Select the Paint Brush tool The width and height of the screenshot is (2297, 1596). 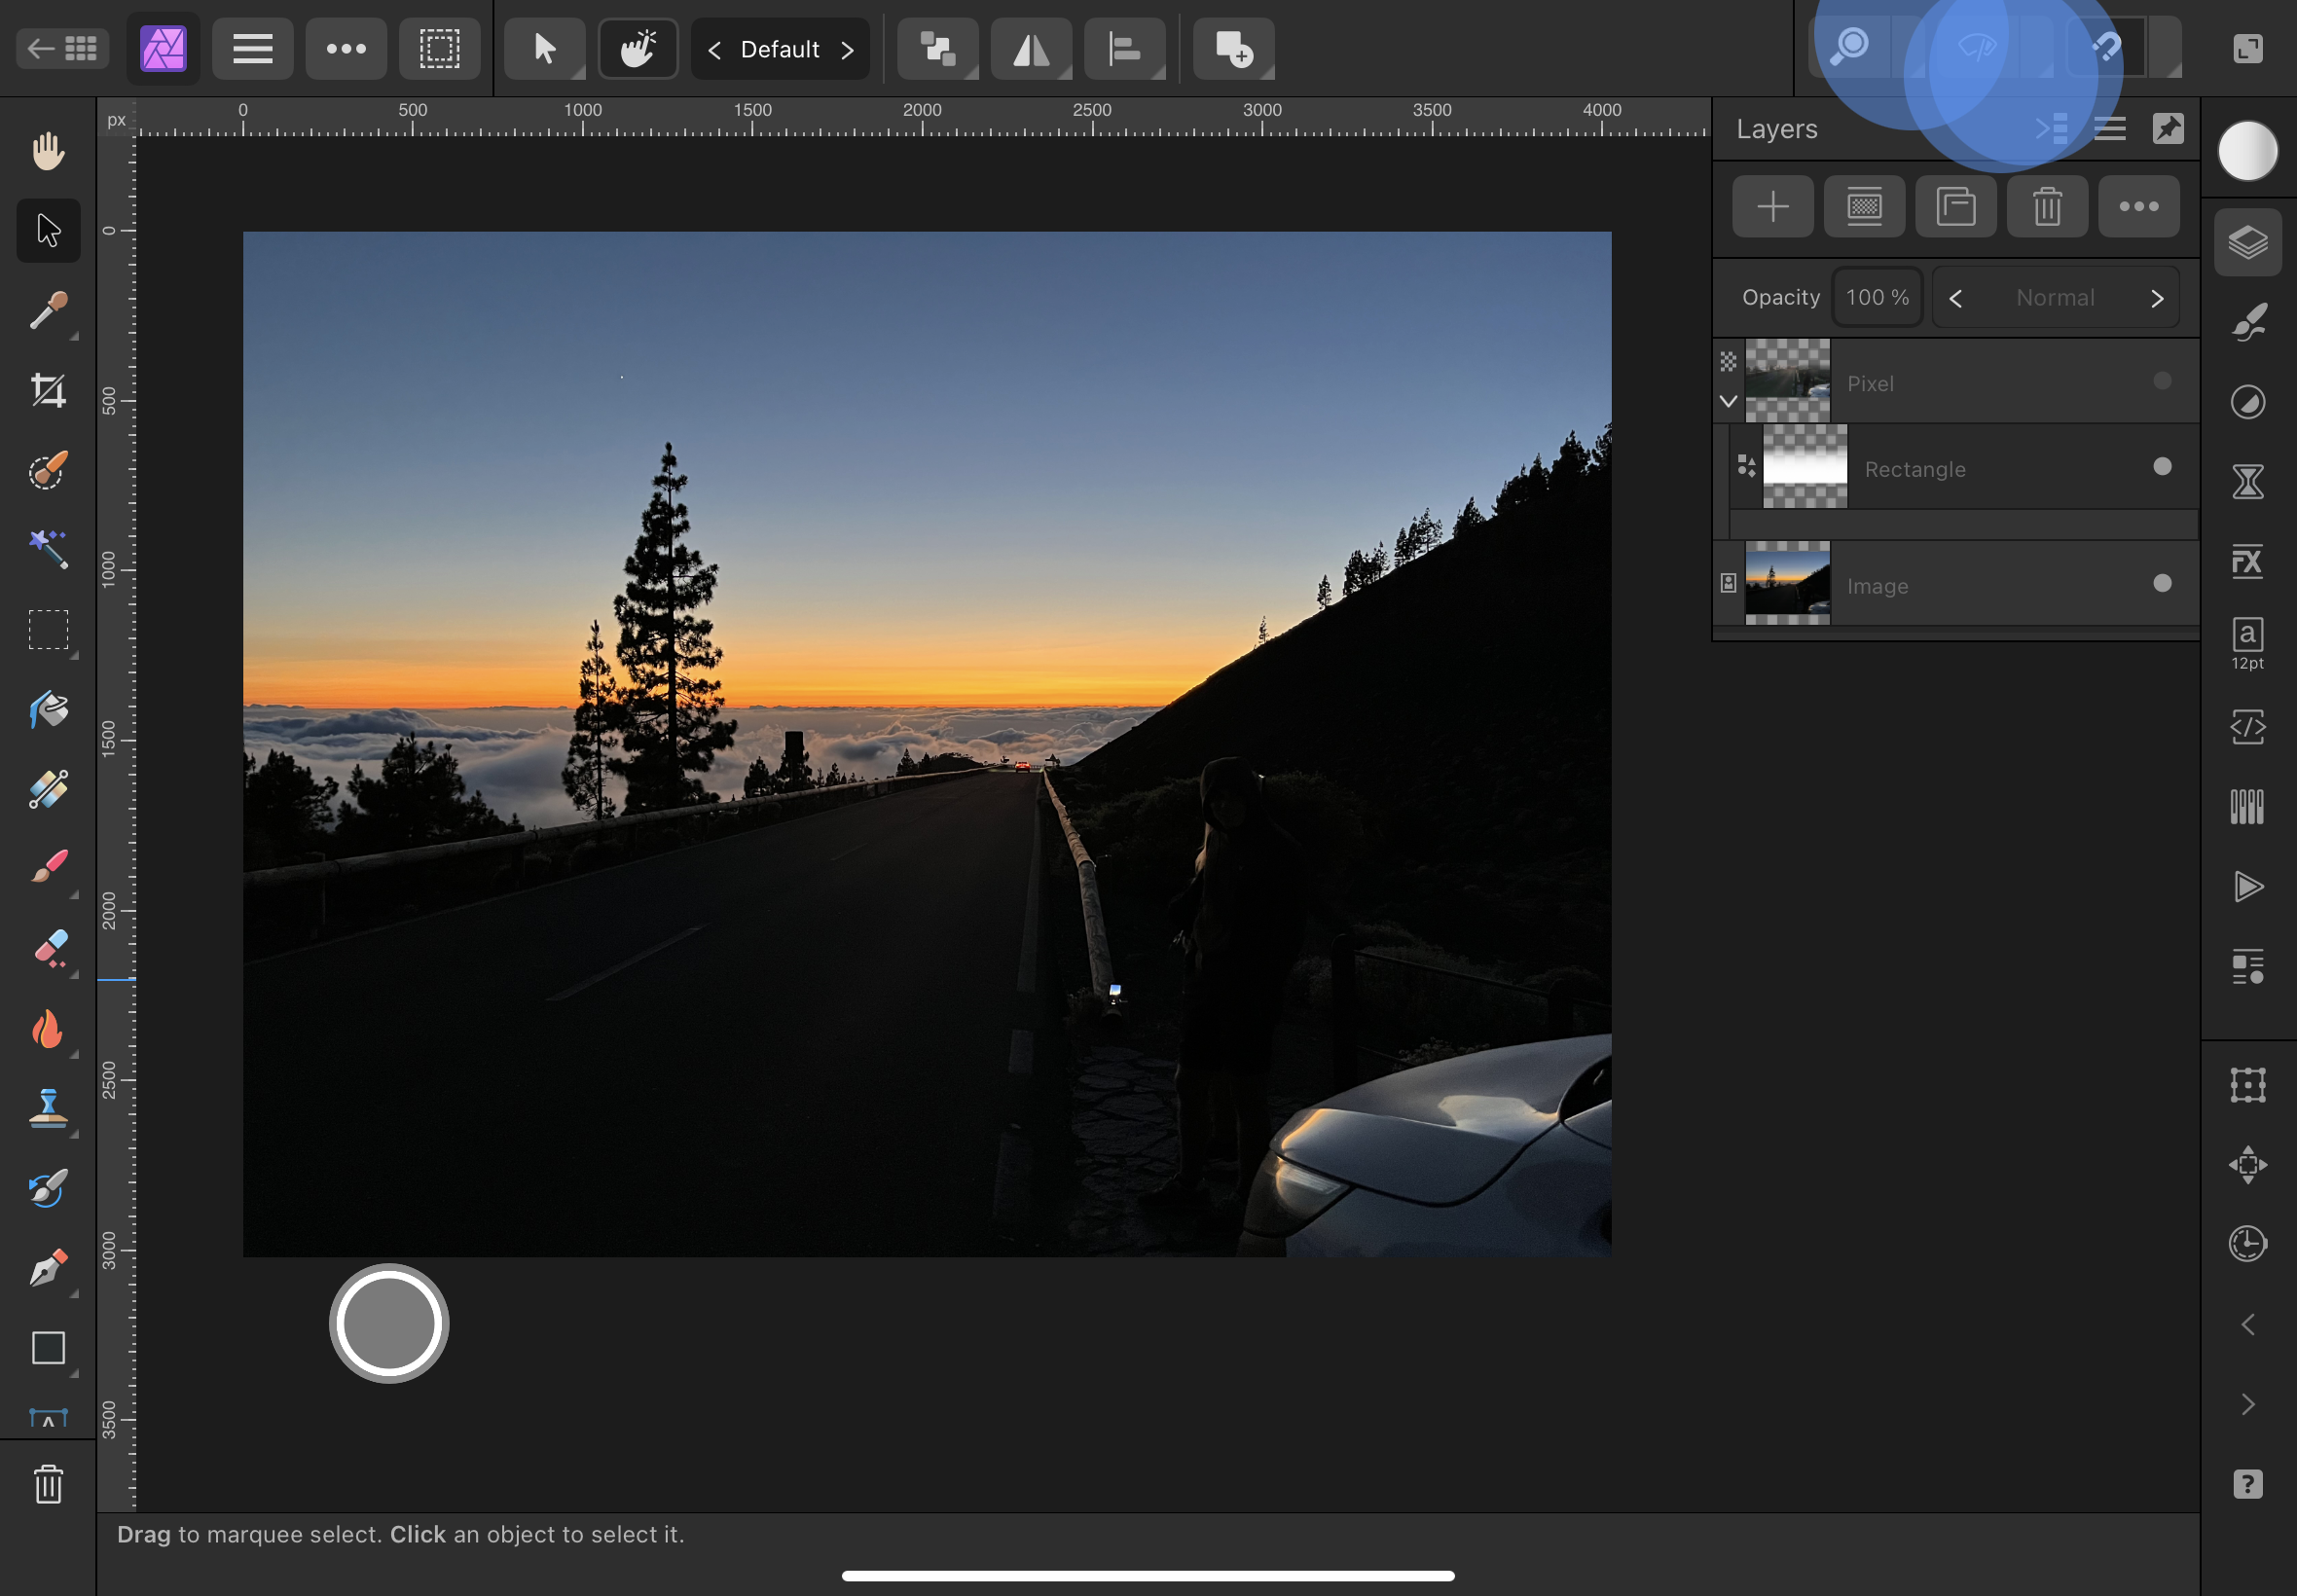pos(48,868)
